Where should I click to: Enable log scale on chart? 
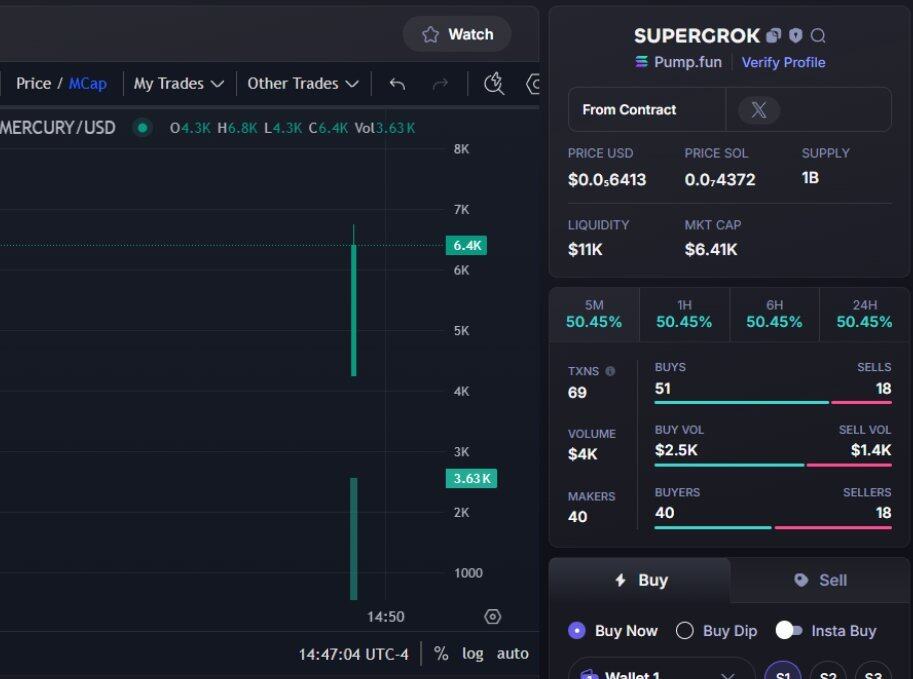pyautogui.click(x=472, y=654)
